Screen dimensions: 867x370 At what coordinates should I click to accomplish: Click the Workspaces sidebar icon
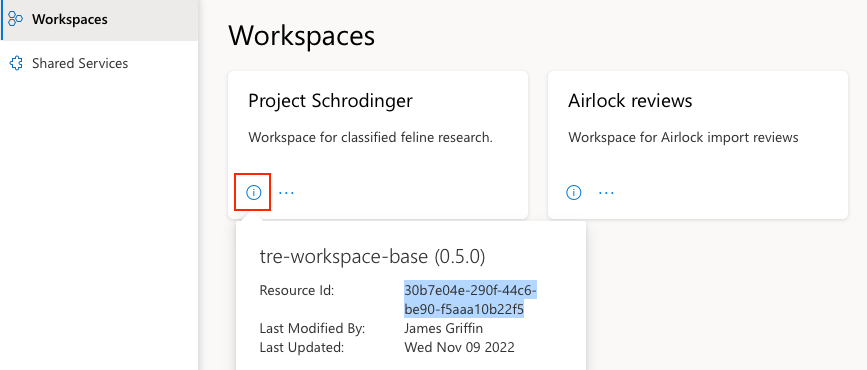click(16, 19)
